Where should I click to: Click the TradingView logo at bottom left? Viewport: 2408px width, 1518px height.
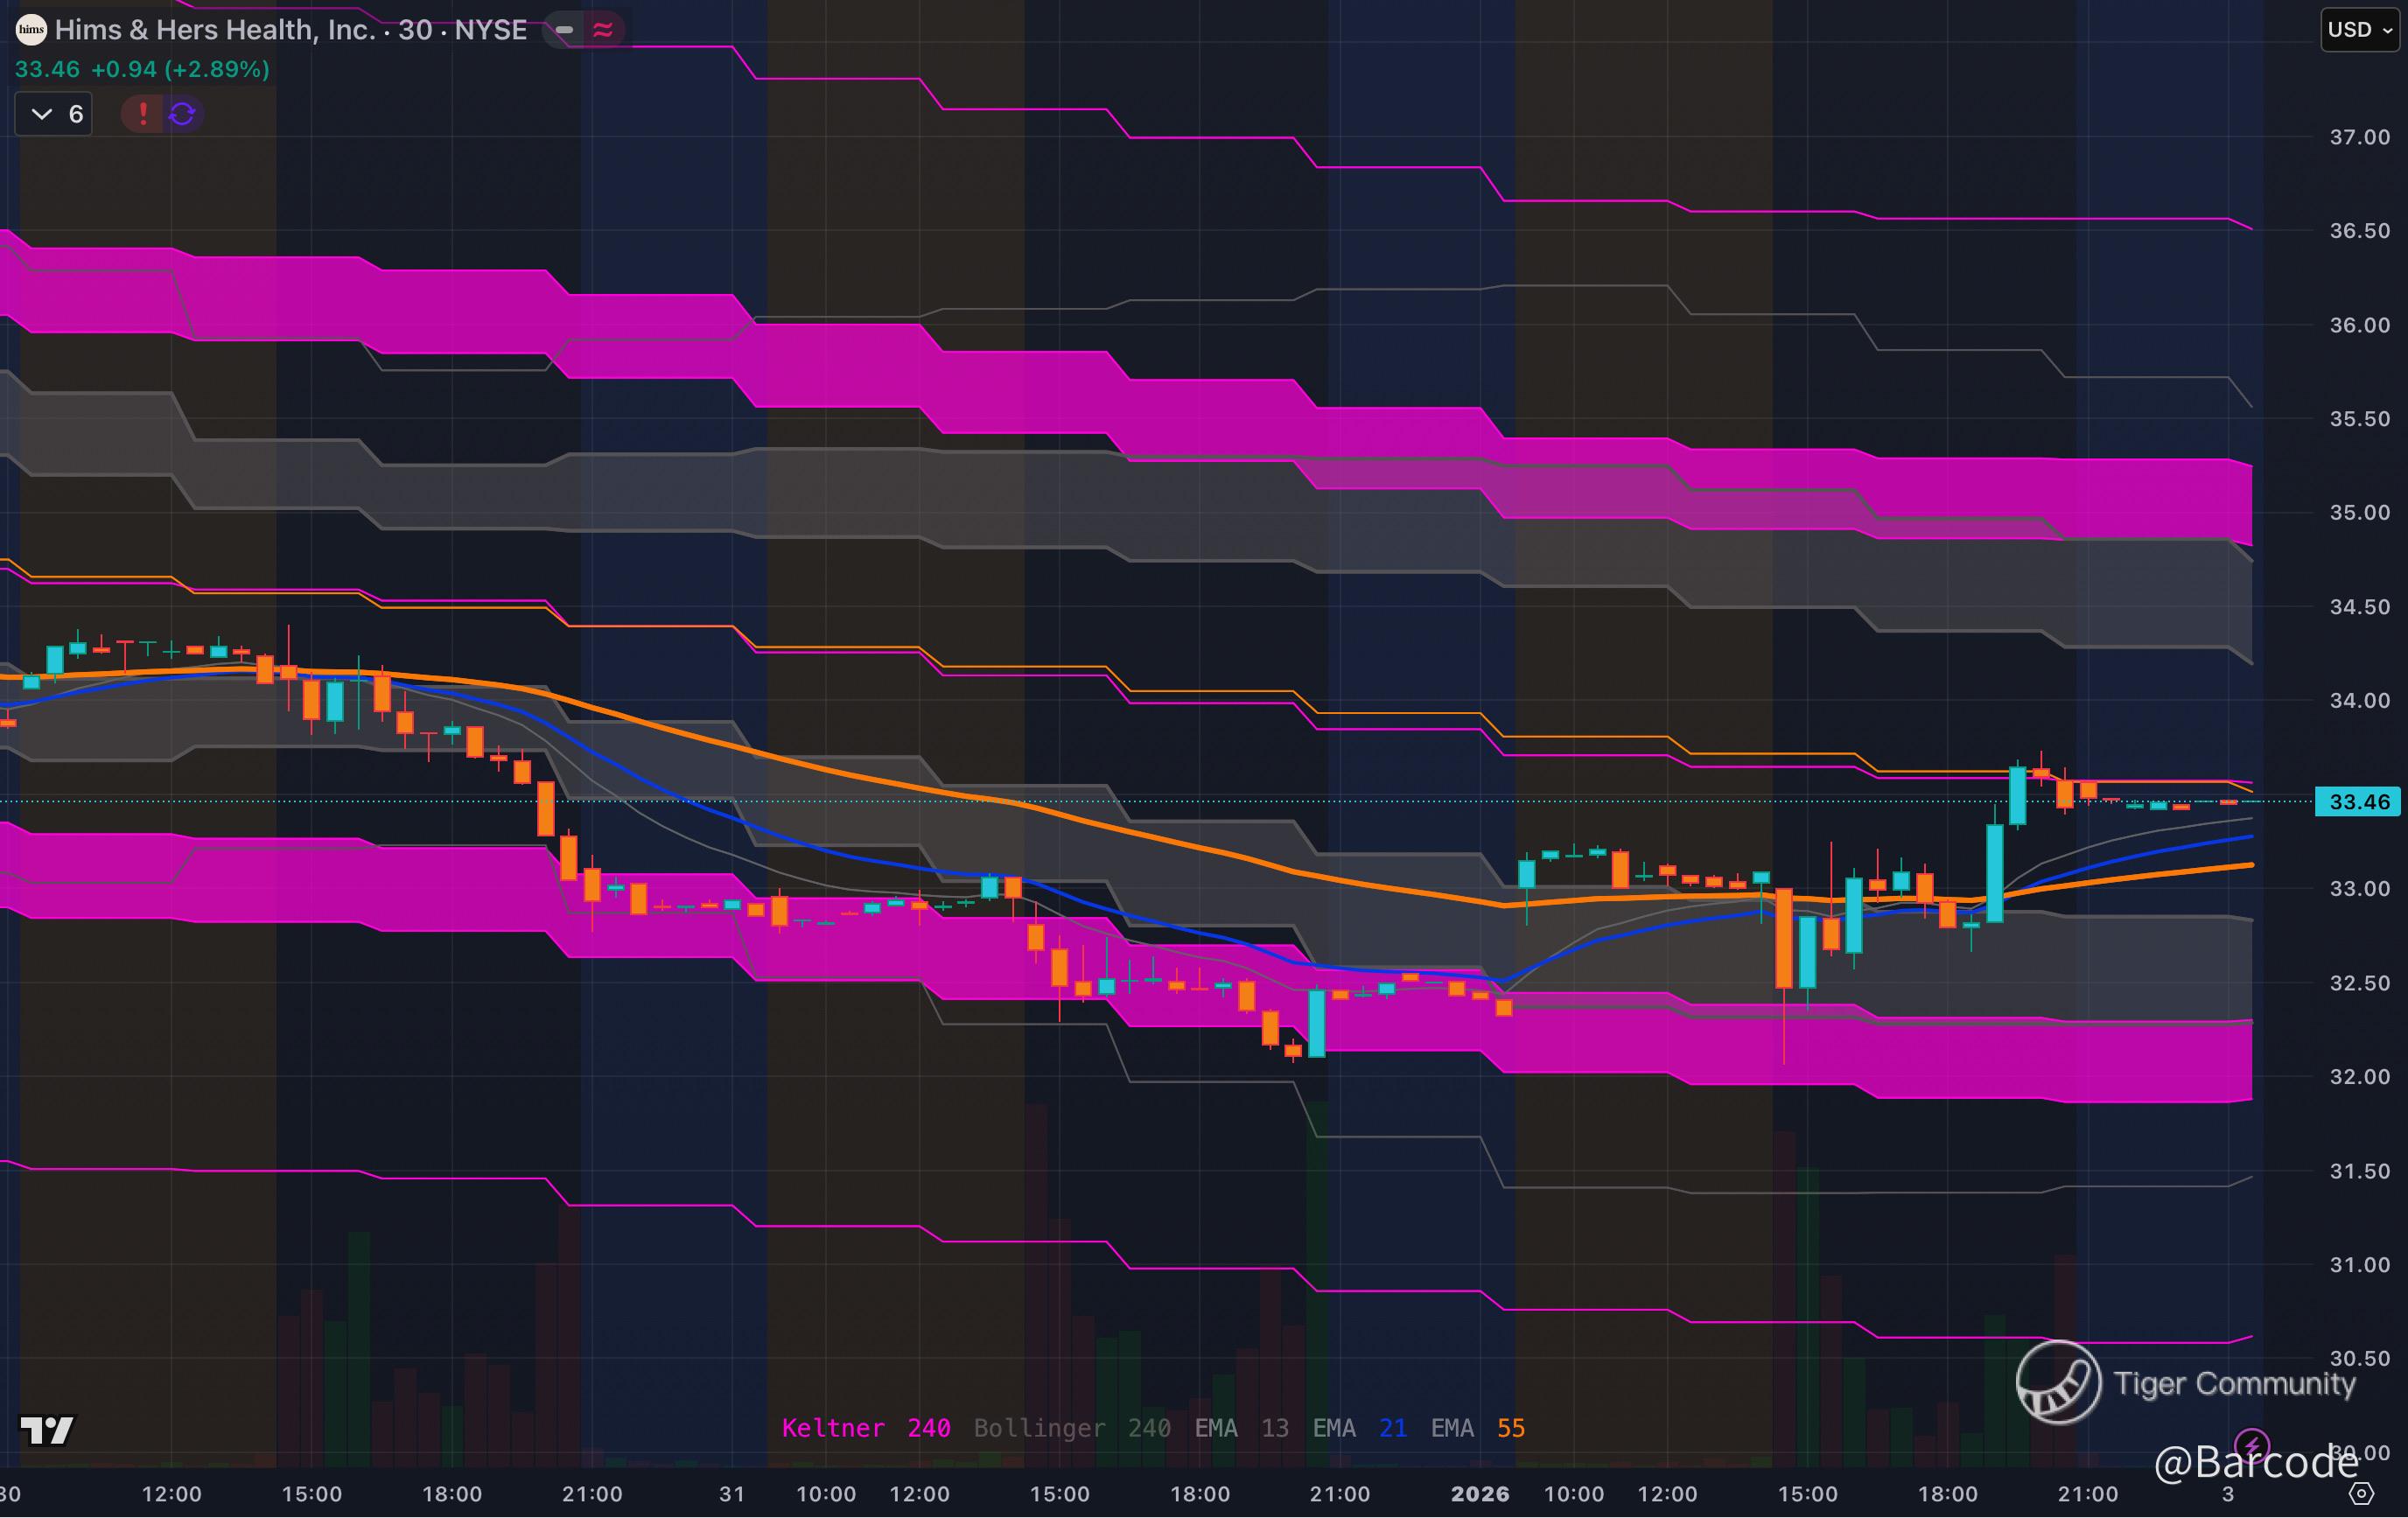point(47,1430)
